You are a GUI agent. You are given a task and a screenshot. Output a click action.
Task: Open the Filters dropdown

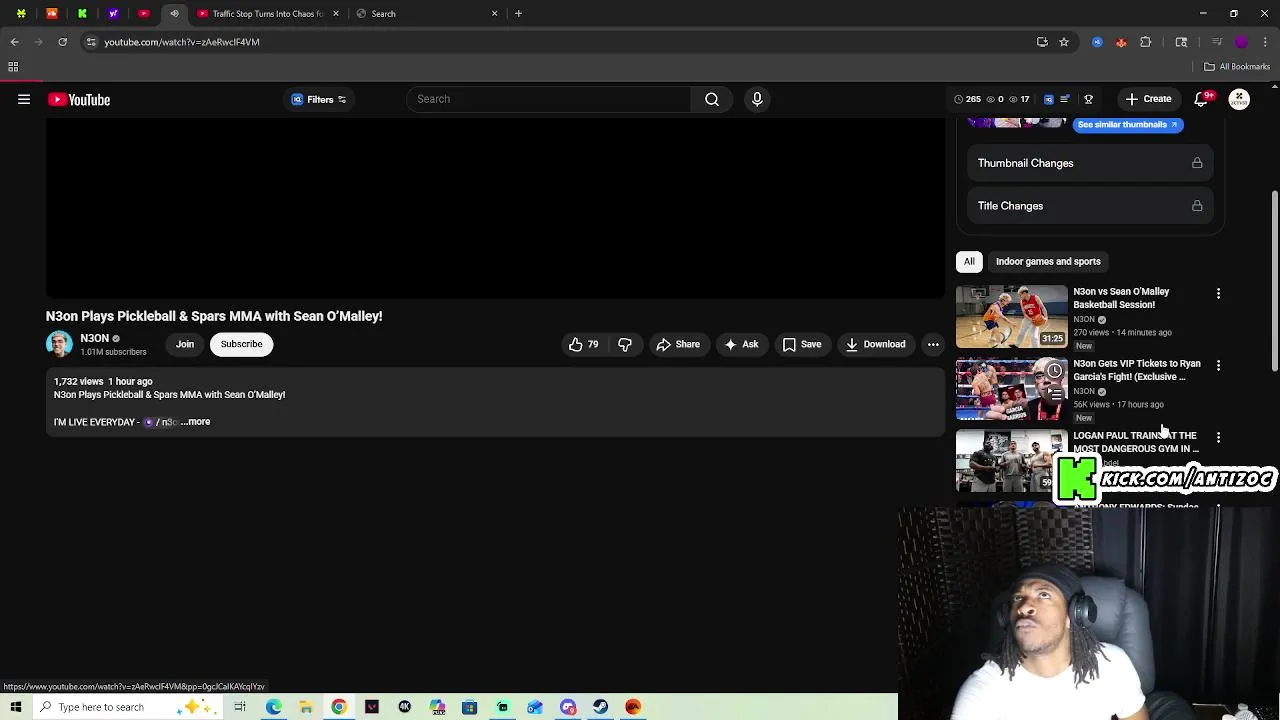pos(319,99)
